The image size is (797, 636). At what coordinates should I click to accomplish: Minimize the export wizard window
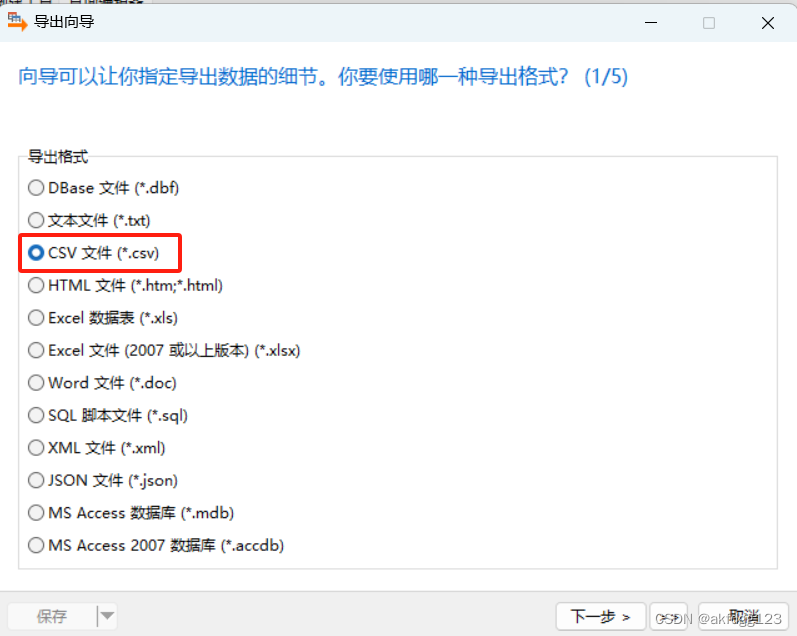(651, 23)
